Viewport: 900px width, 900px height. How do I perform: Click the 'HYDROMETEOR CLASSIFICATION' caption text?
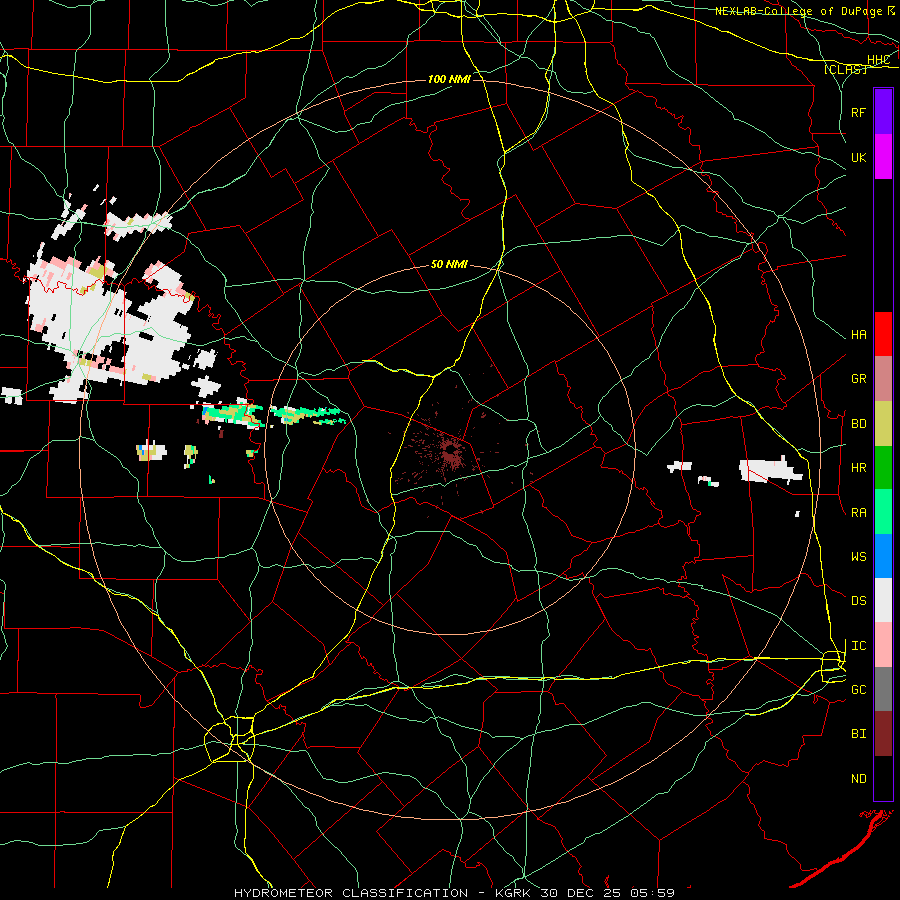click(351, 893)
